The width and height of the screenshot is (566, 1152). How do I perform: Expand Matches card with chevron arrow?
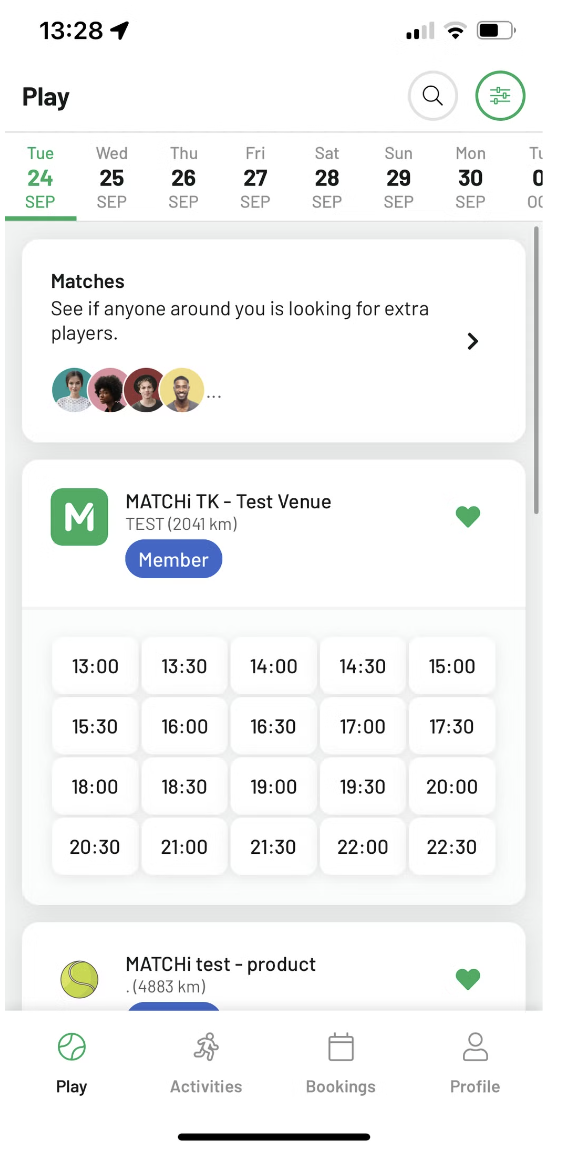tap(473, 341)
